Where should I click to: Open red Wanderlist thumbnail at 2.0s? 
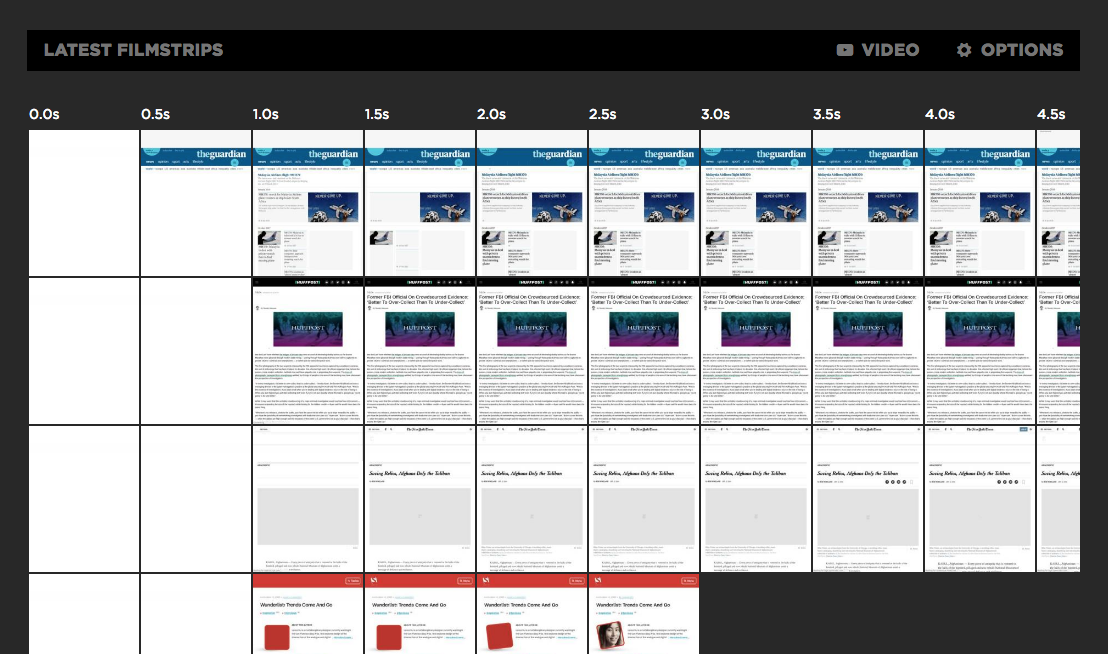[x=531, y=614]
